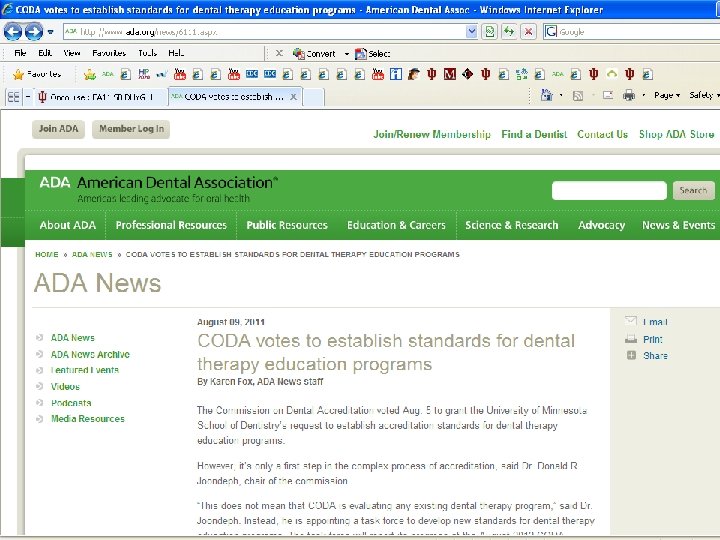Click the maroon M bookmark icon

coord(450,74)
